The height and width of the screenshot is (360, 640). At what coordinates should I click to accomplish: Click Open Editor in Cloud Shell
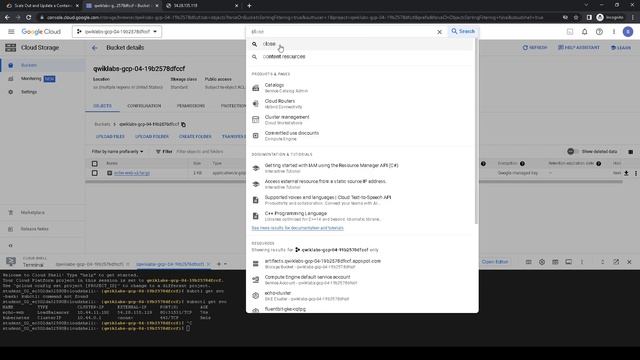click(x=495, y=262)
